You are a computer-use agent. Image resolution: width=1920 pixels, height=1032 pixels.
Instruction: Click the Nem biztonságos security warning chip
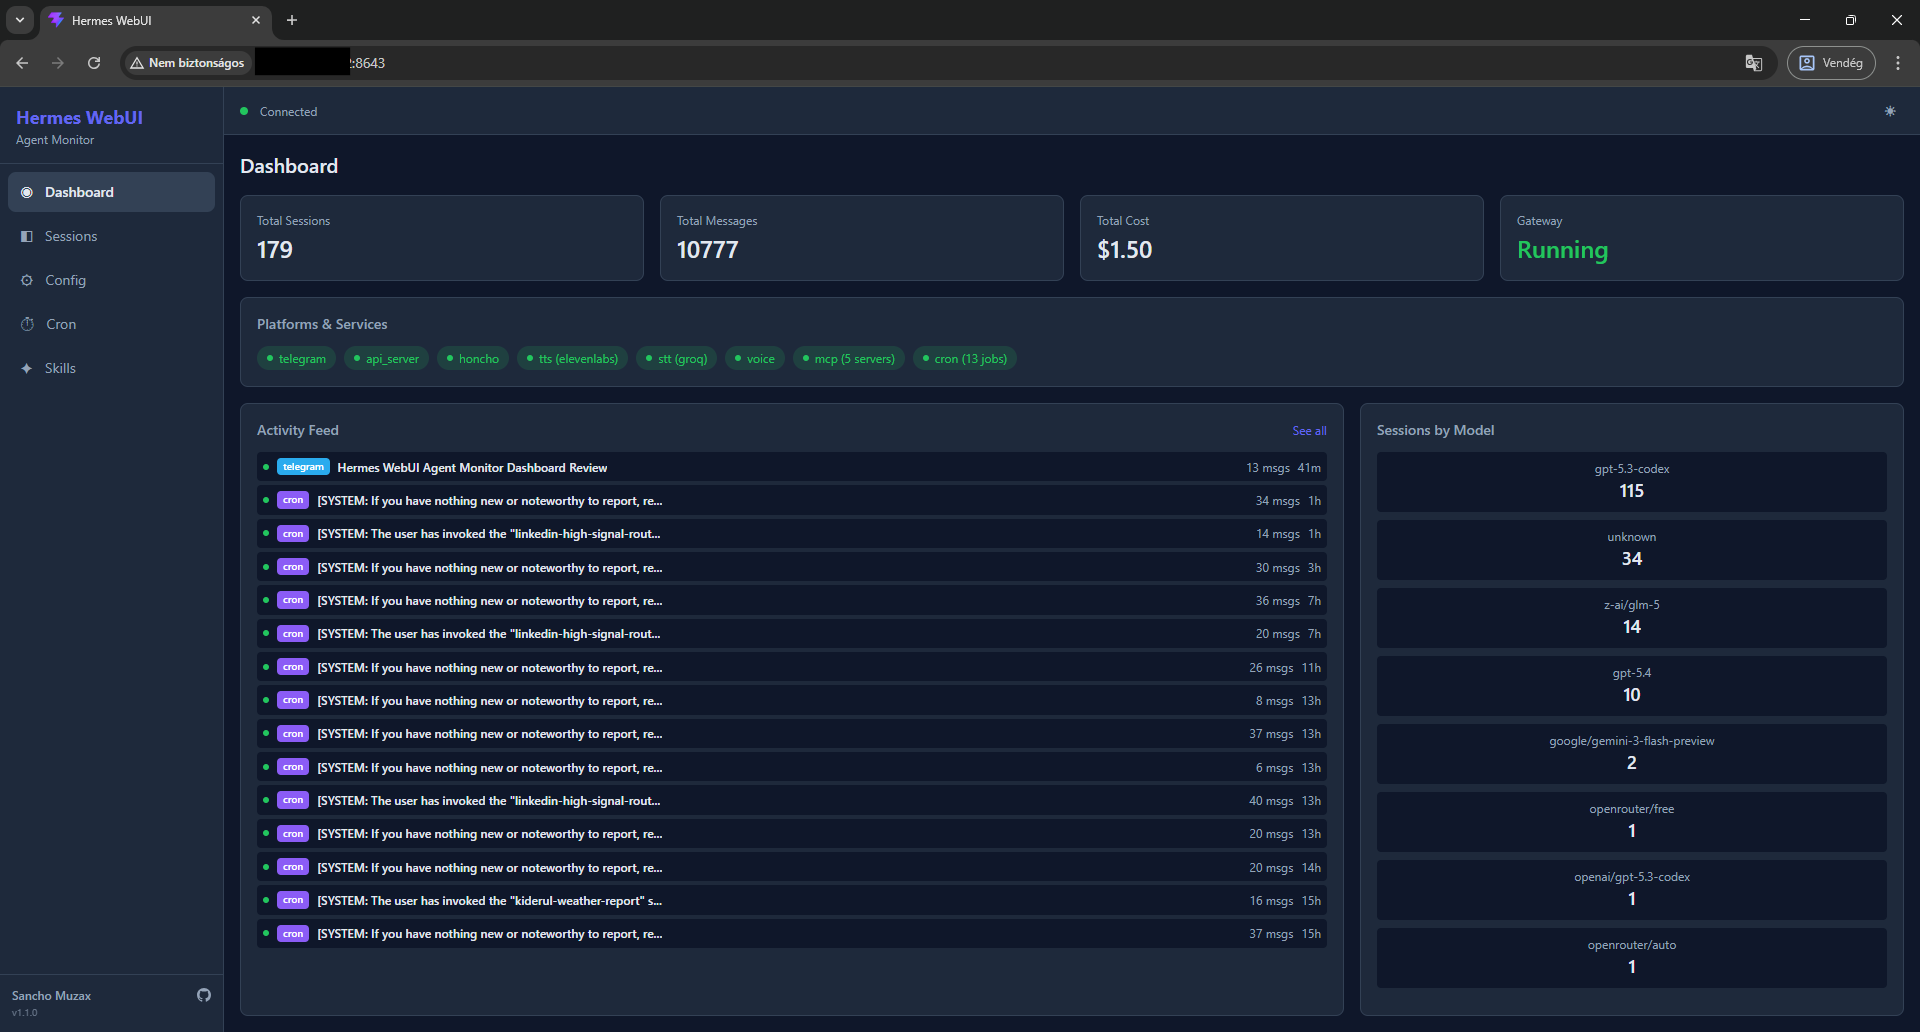coord(187,63)
